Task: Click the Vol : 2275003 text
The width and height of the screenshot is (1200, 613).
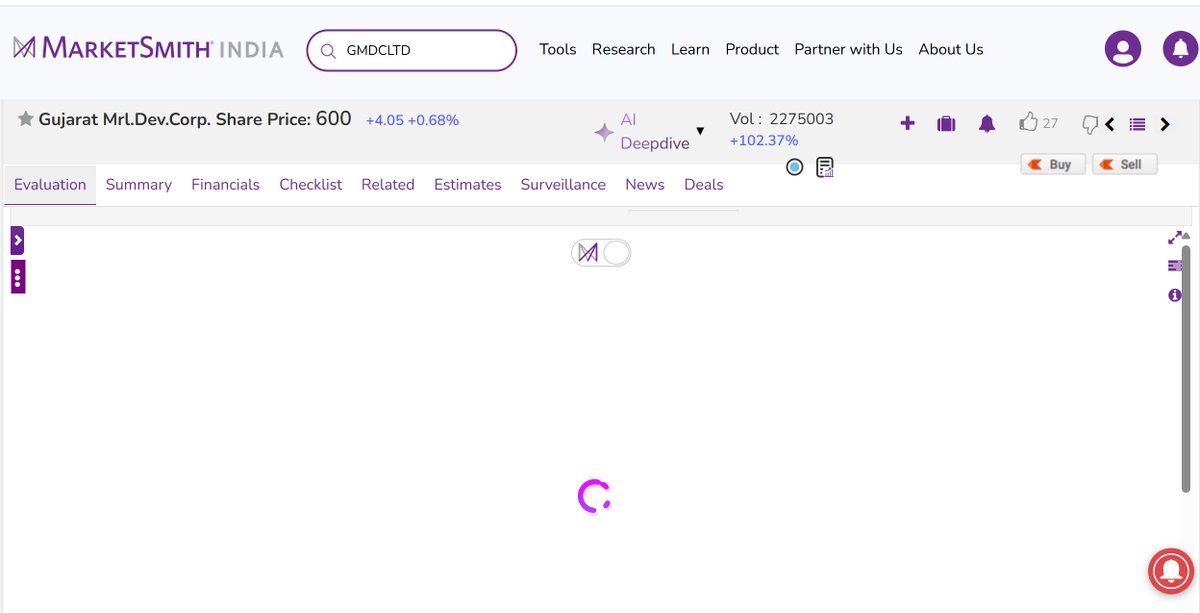Action: pos(782,118)
